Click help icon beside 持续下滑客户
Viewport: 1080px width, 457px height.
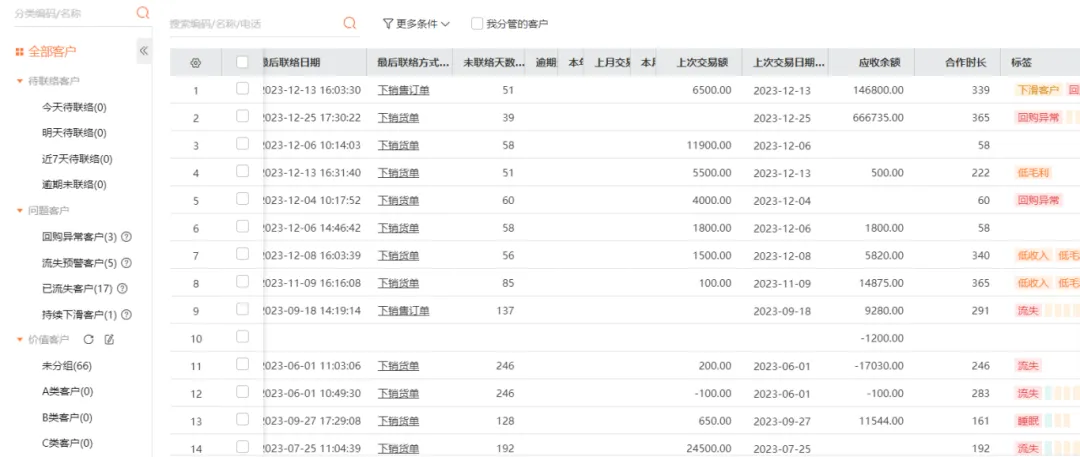tap(126, 314)
